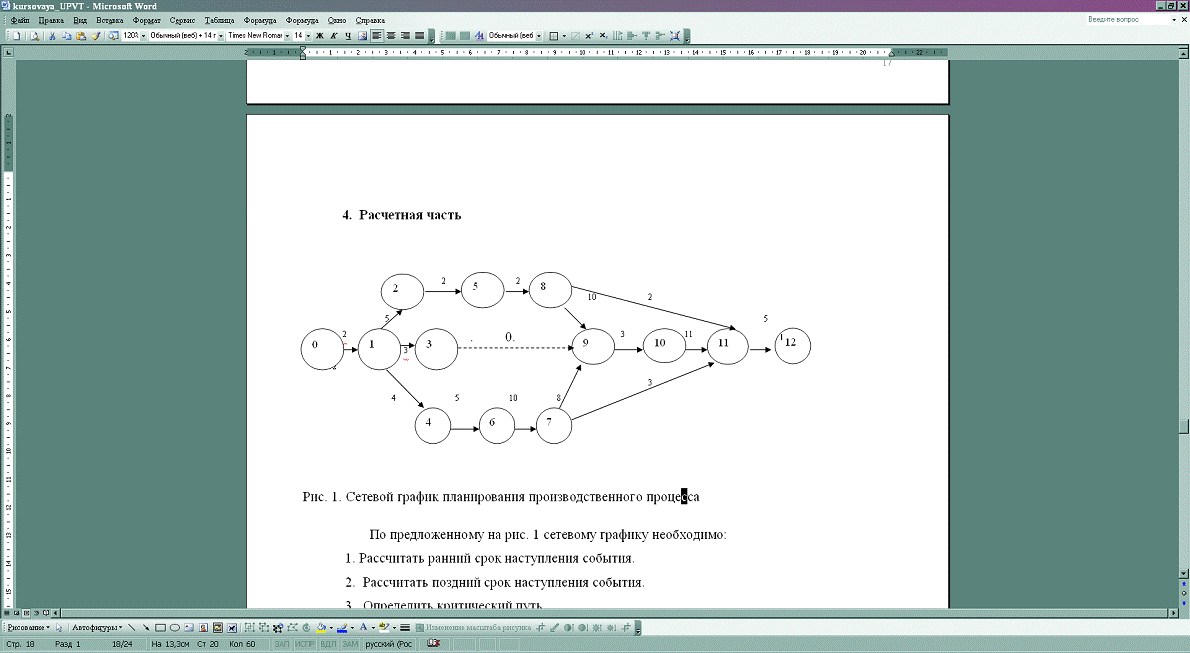Toggle Underline formatting (Ч)
This screenshot has height=653, width=1190.
pos(348,36)
